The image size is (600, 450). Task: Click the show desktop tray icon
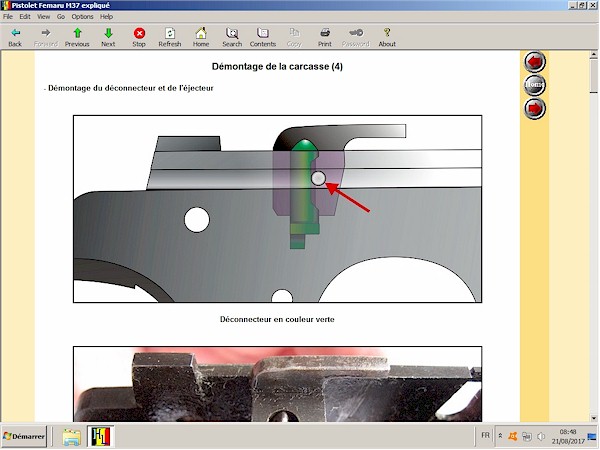coord(592,436)
